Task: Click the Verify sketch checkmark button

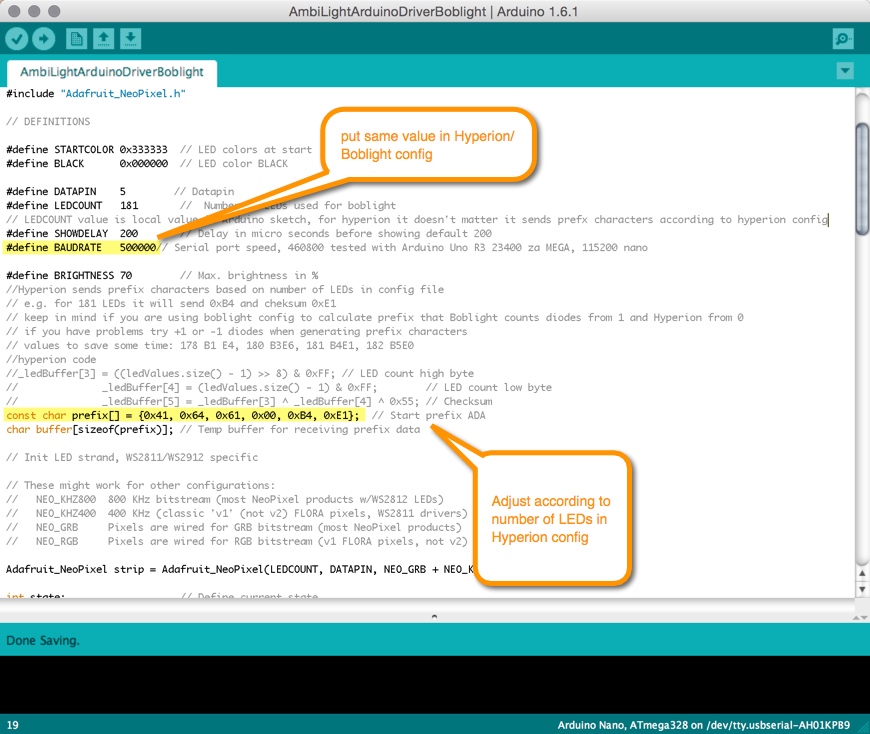Action: (17, 38)
